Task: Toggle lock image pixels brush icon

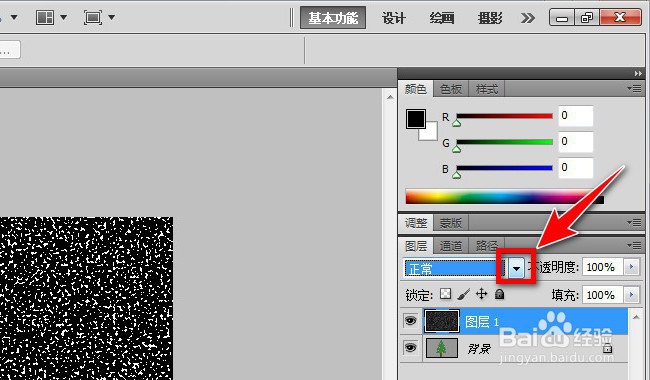Action: [463, 294]
